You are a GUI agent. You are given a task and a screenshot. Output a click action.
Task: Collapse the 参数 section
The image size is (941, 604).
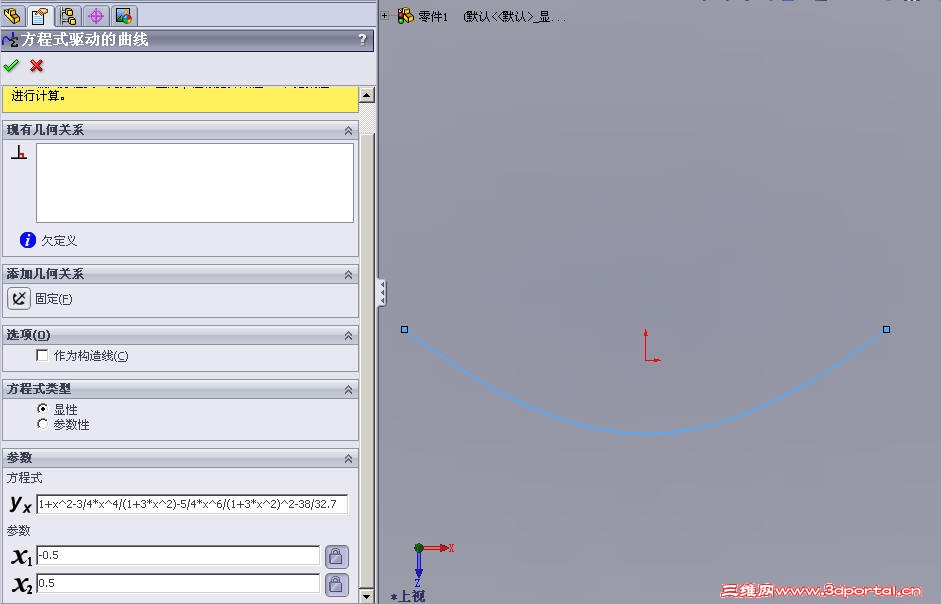[348, 458]
